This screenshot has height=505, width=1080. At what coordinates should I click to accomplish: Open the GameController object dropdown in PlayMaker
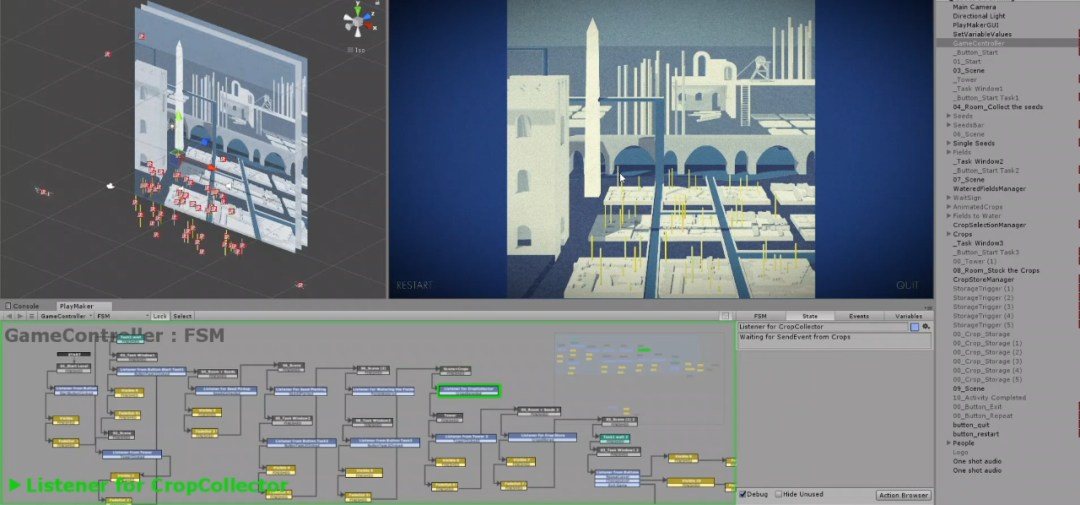[x=65, y=316]
